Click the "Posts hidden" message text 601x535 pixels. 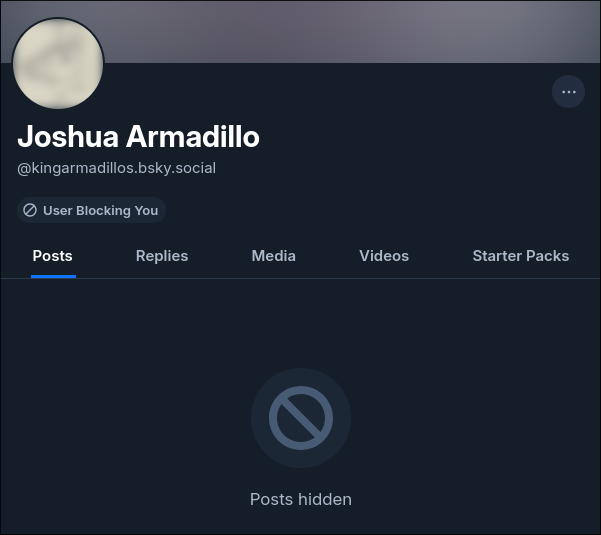point(300,499)
